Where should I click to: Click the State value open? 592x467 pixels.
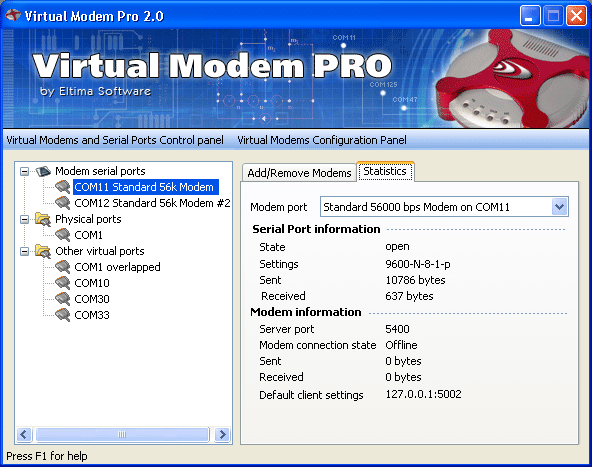click(397, 247)
